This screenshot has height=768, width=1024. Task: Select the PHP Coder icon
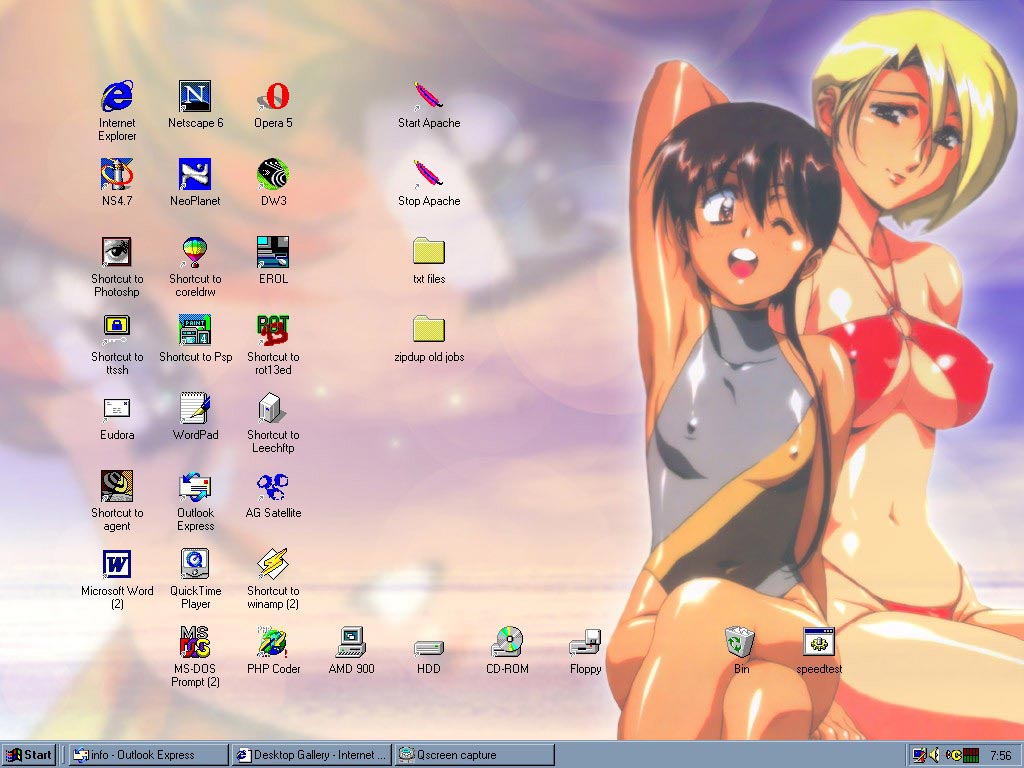pos(273,643)
